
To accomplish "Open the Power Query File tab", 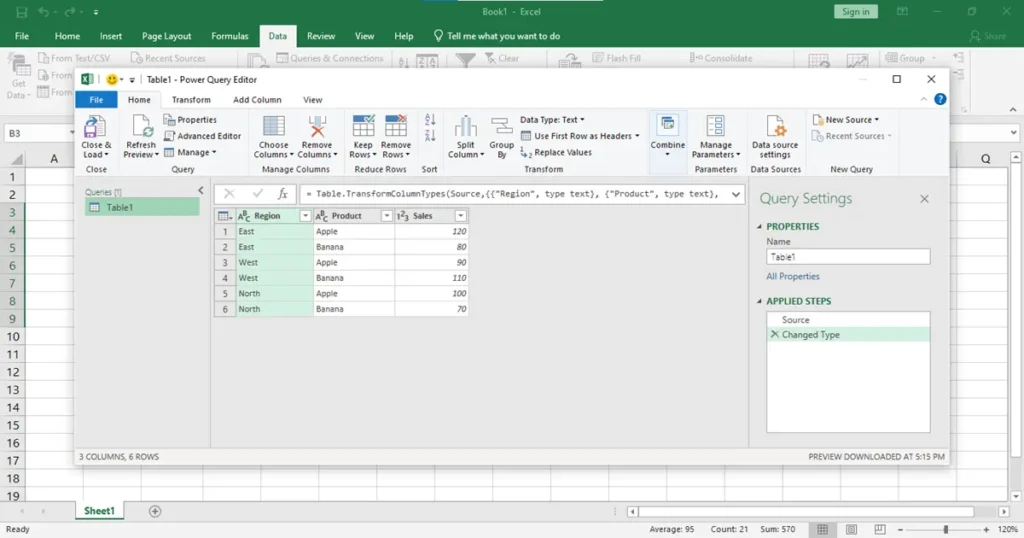I will (96, 100).
